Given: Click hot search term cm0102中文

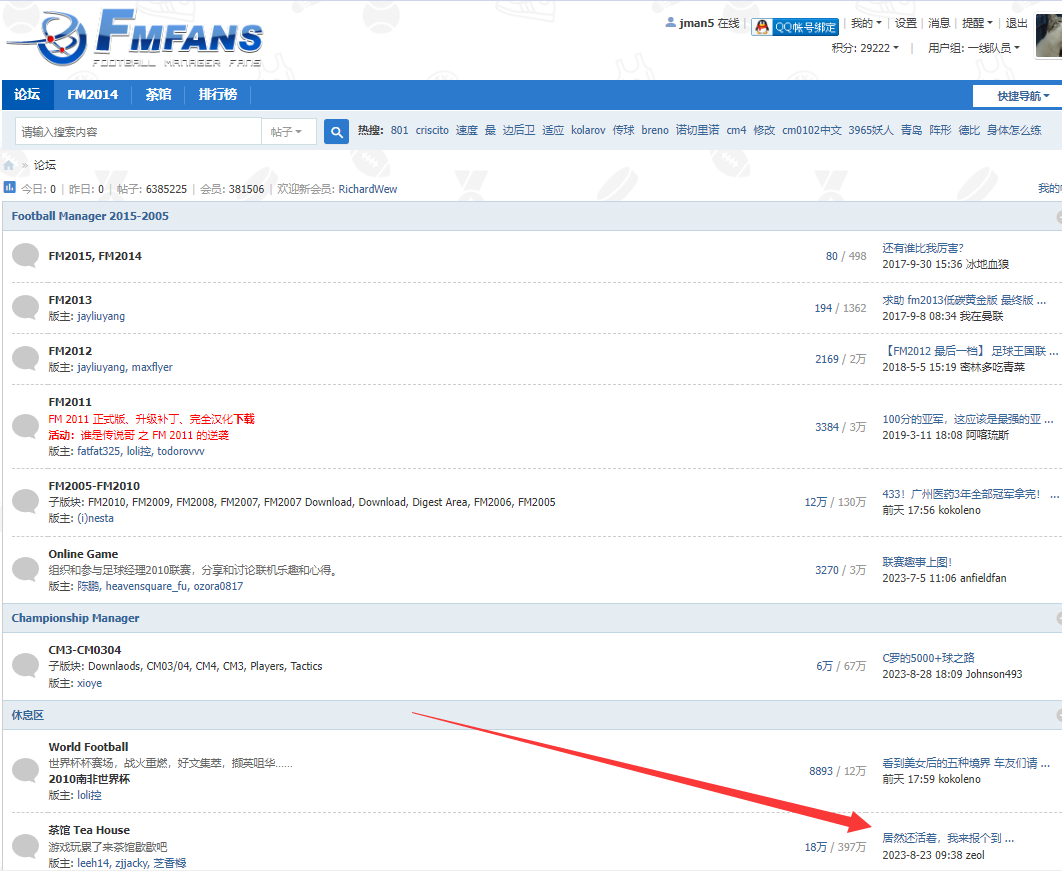Looking at the screenshot, I should pos(811,130).
